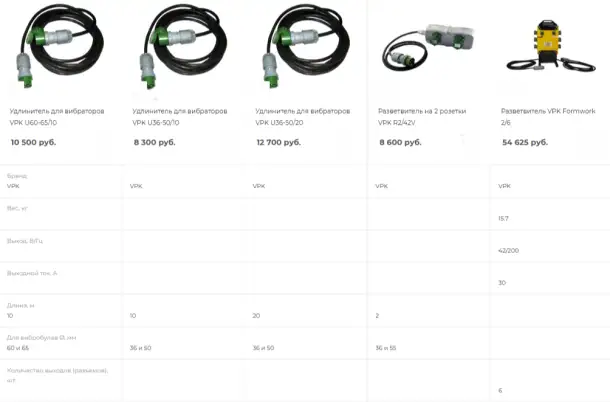Select the 10 500 руб. price
The image size is (610, 402).
coord(33,142)
